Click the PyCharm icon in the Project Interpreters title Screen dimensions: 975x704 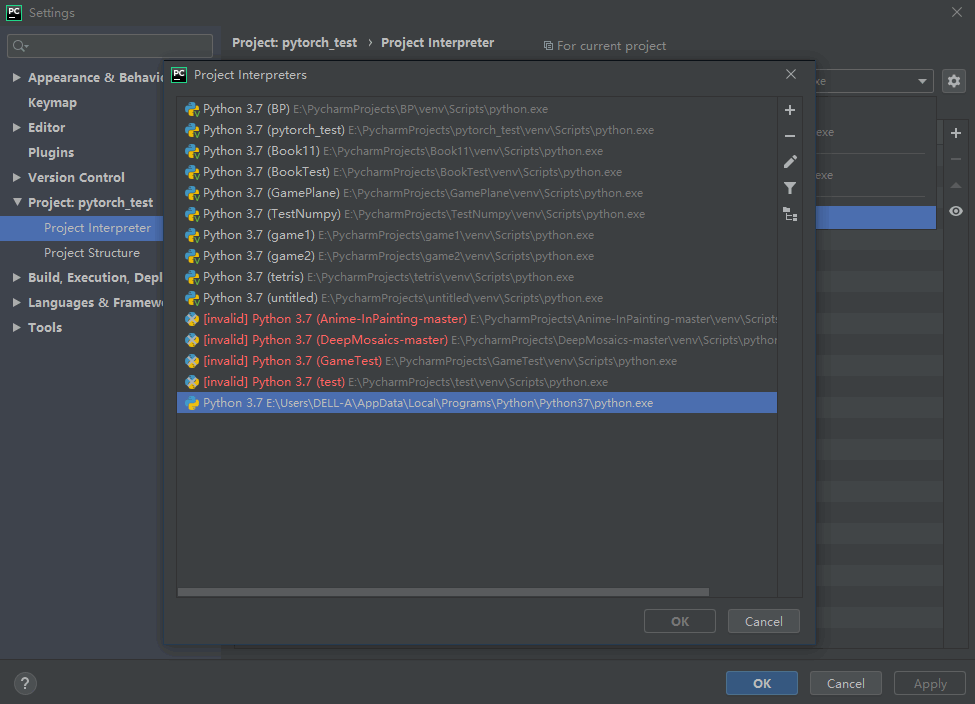pos(179,75)
